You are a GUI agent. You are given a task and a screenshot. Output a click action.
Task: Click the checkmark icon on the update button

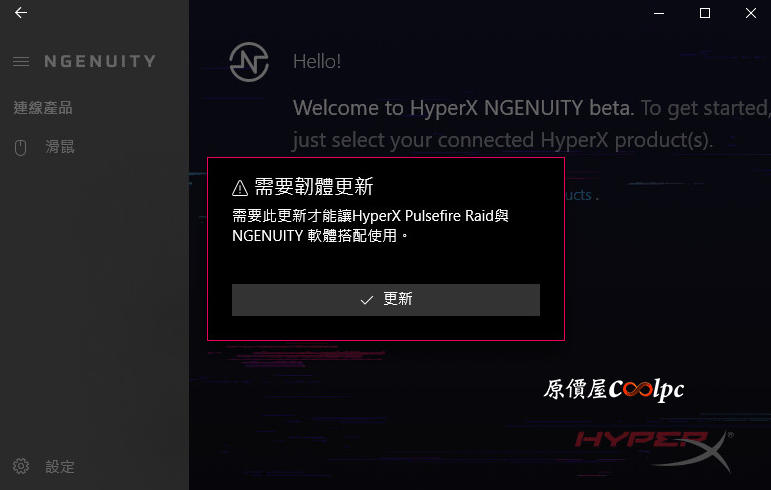pyautogui.click(x=367, y=300)
